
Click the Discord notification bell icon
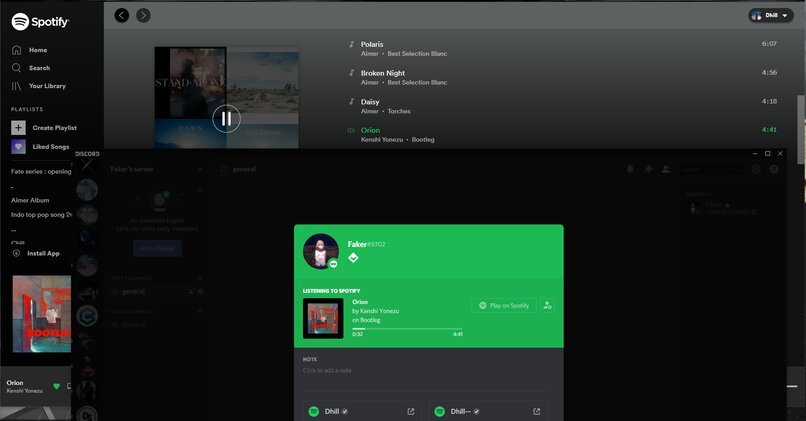click(630, 169)
